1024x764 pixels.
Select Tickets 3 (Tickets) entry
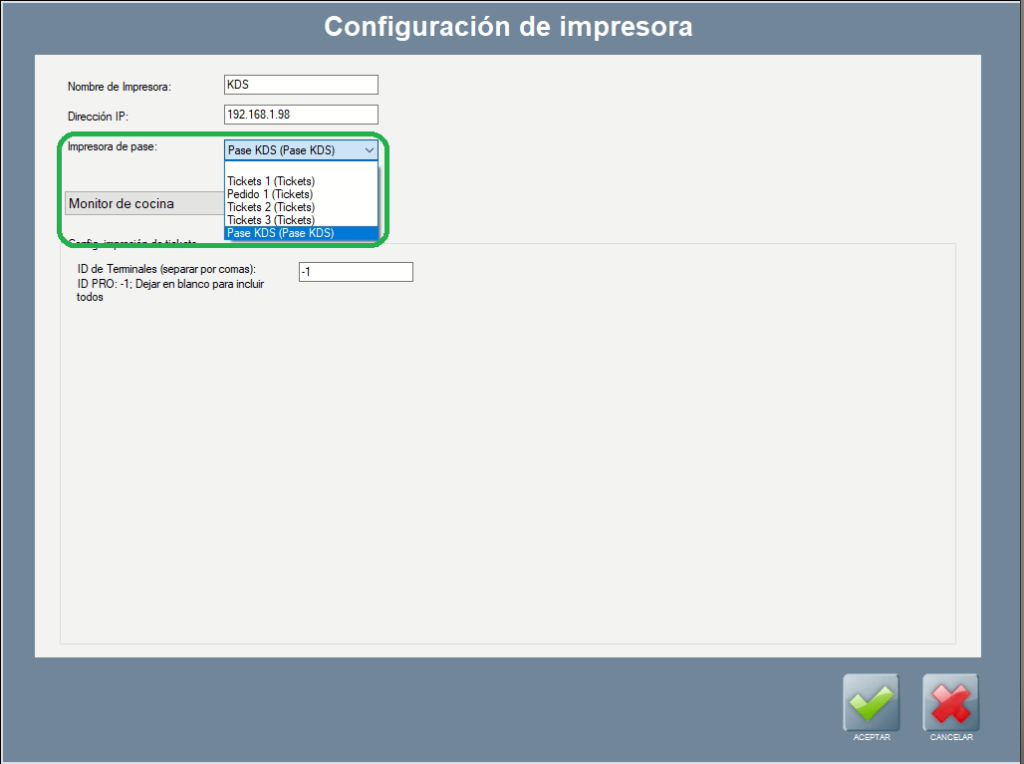click(271, 220)
